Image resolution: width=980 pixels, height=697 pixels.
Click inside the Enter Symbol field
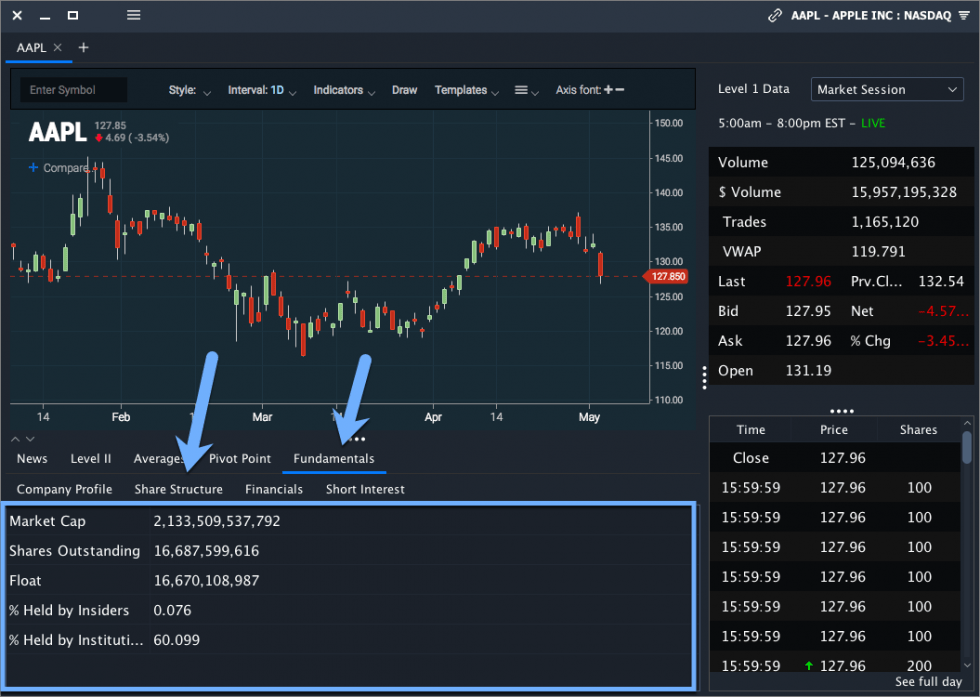[71, 89]
